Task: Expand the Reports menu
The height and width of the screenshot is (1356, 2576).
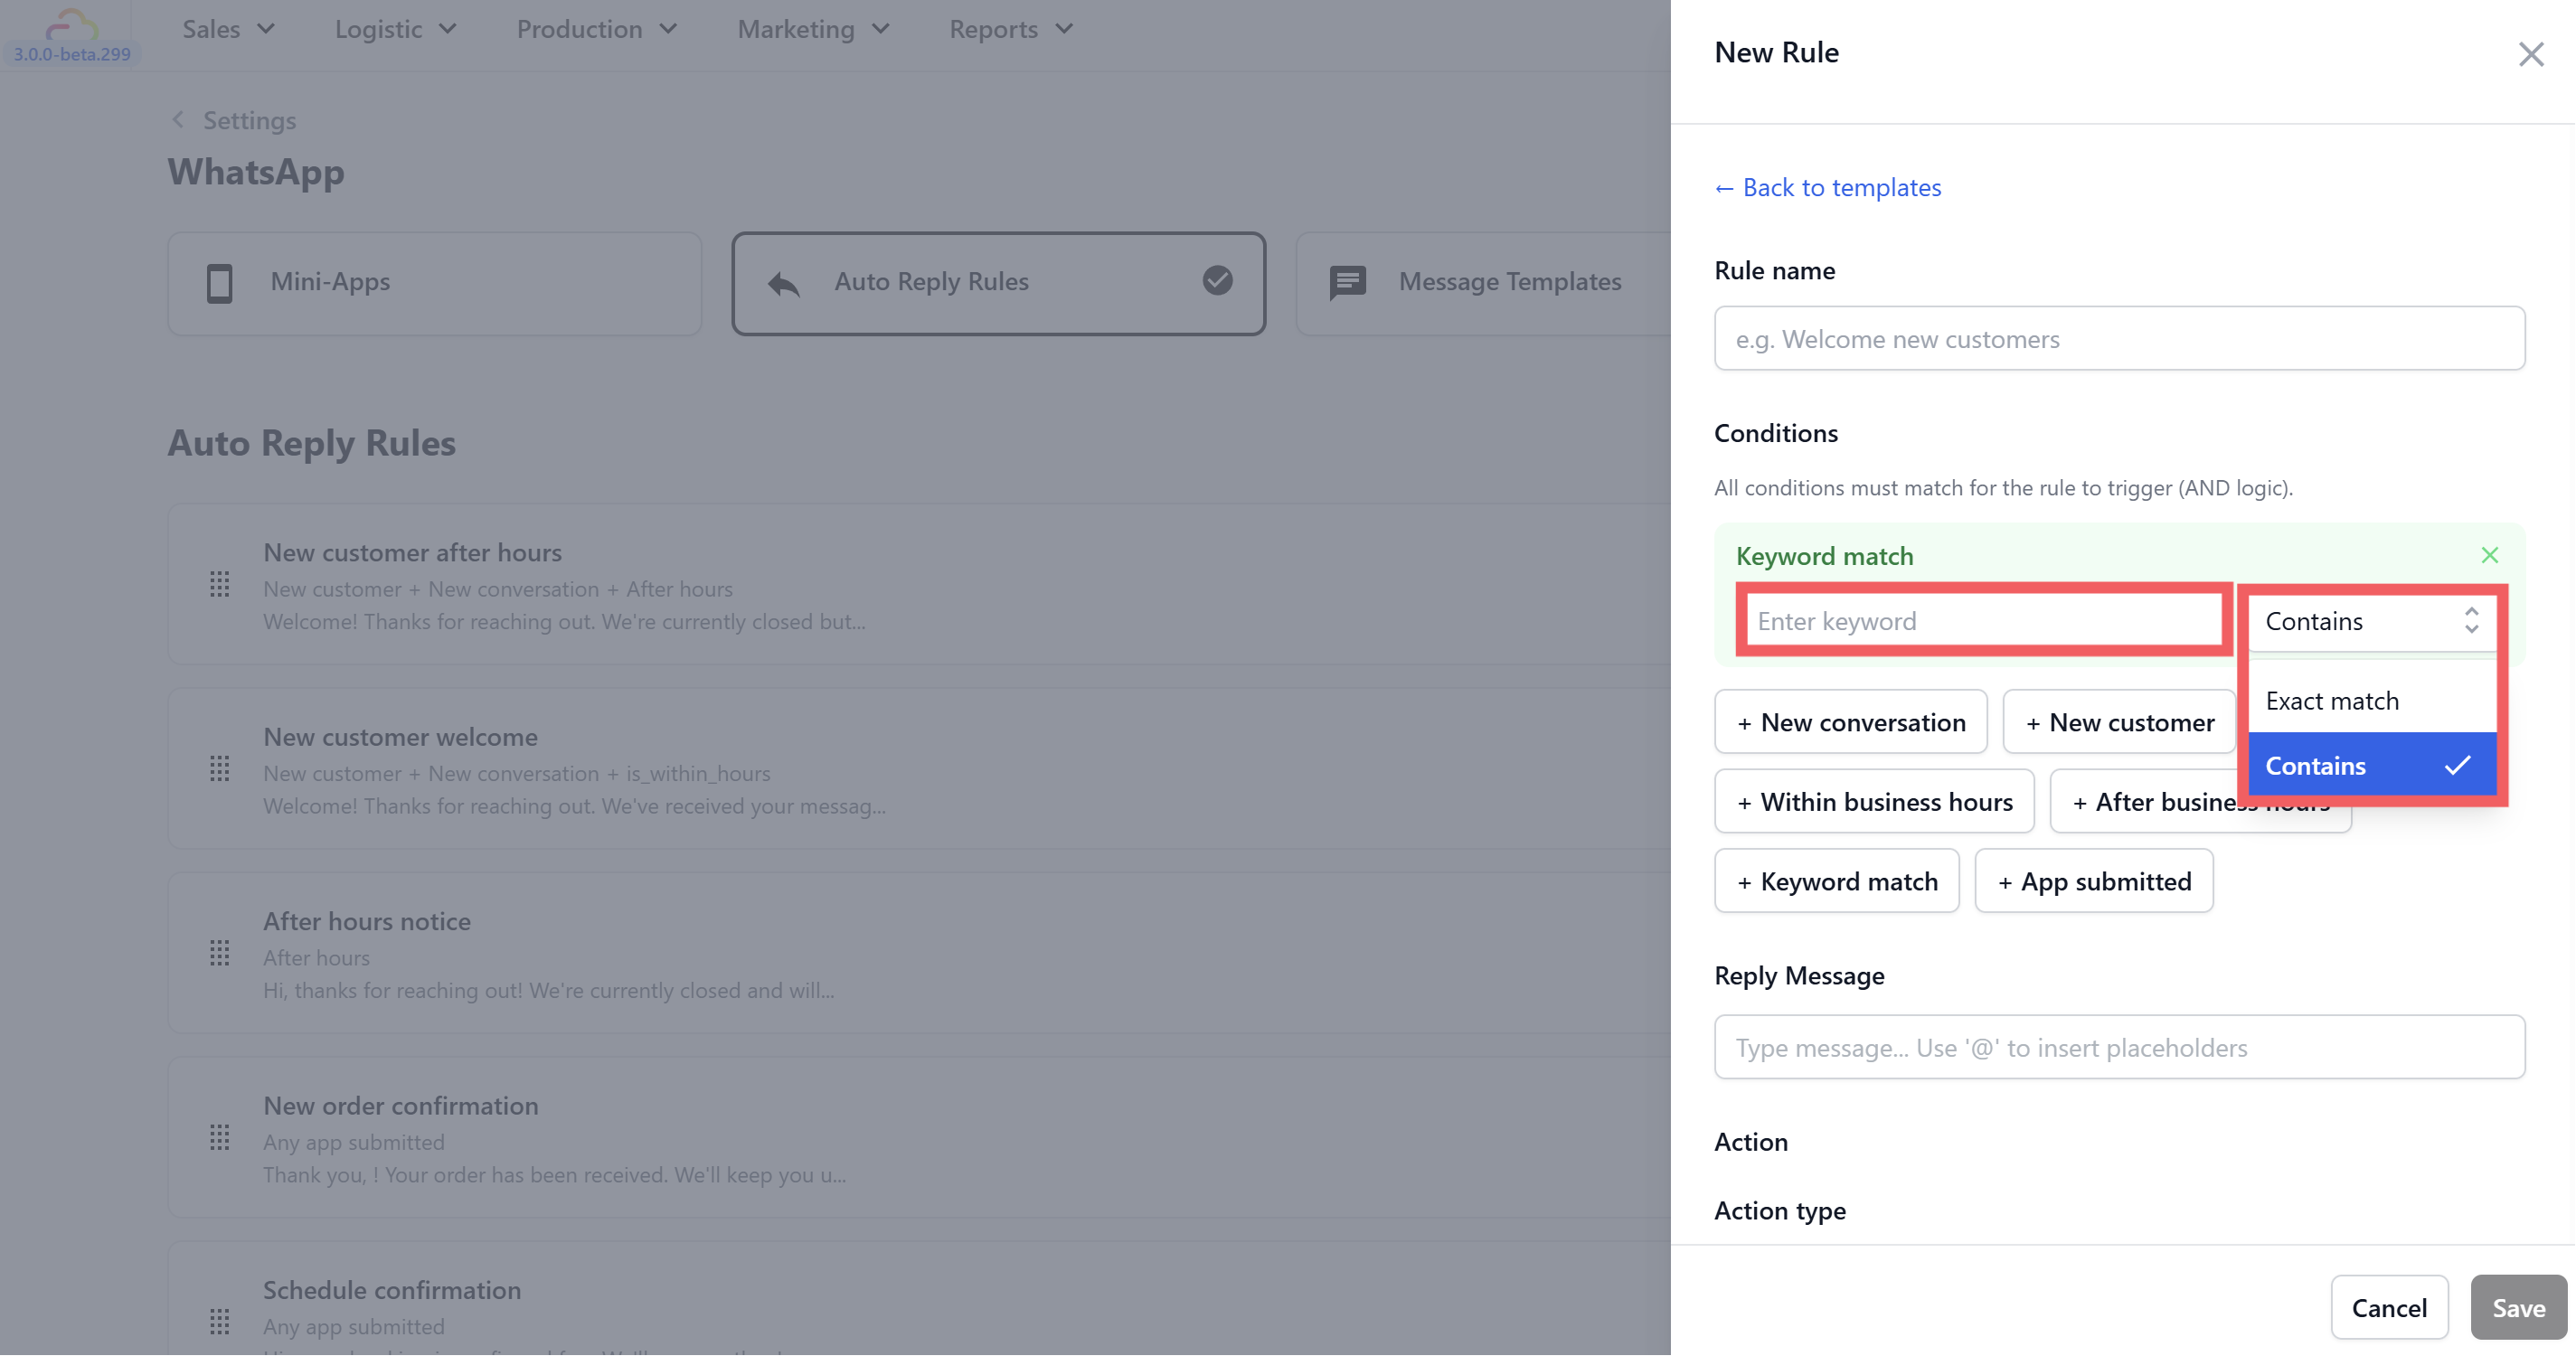Action: click(1010, 29)
